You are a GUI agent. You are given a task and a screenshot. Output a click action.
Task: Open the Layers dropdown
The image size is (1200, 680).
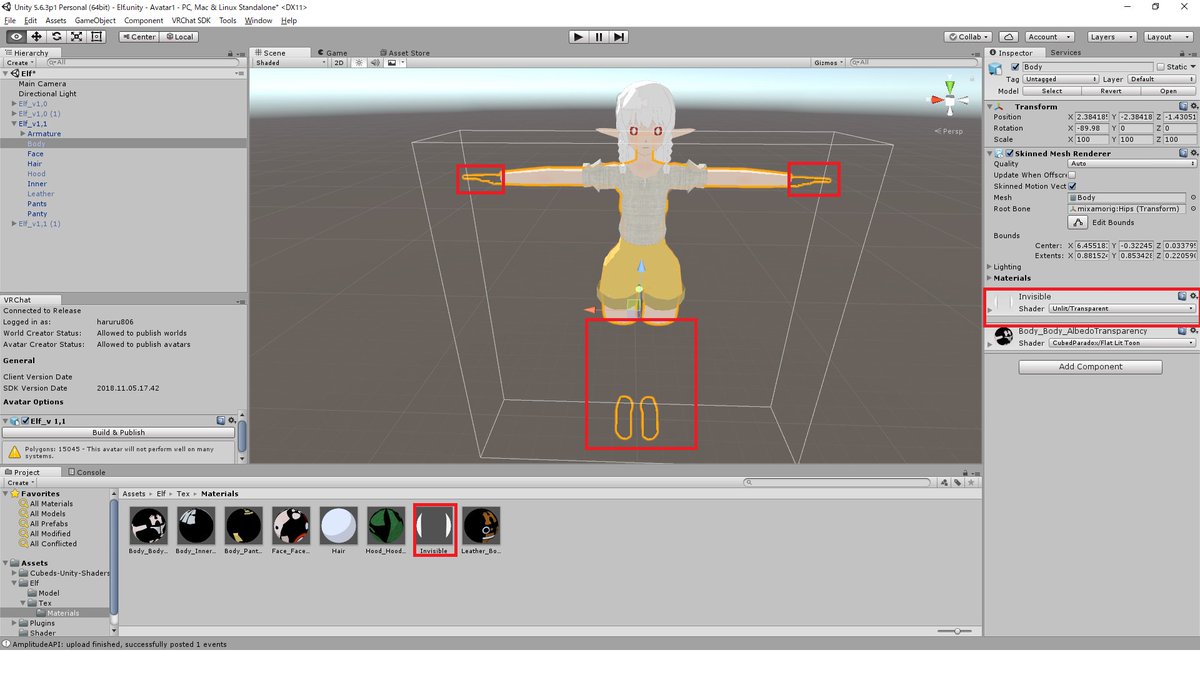point(1112,37)
